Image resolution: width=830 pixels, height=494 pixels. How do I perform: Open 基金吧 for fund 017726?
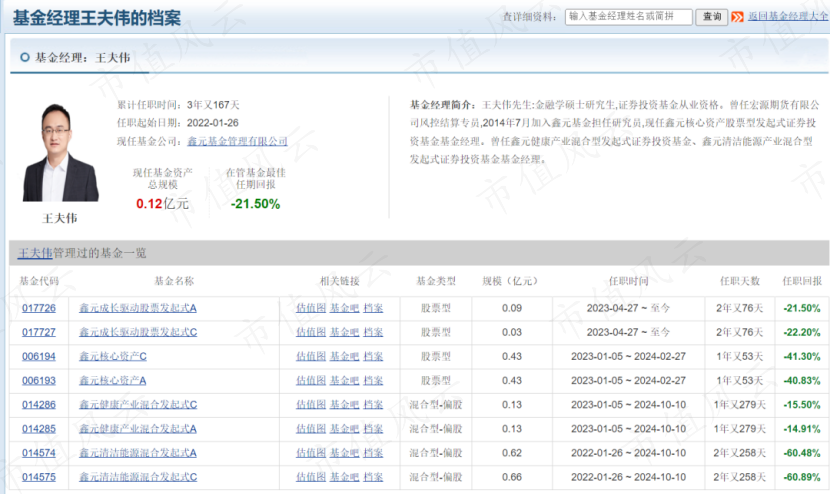[345, 308]
